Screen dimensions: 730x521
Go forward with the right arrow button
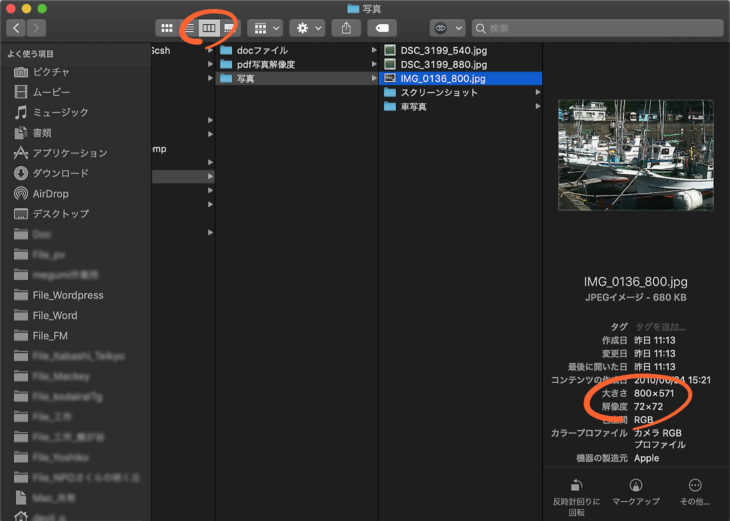pyautogui.click(x=37, y=28)
